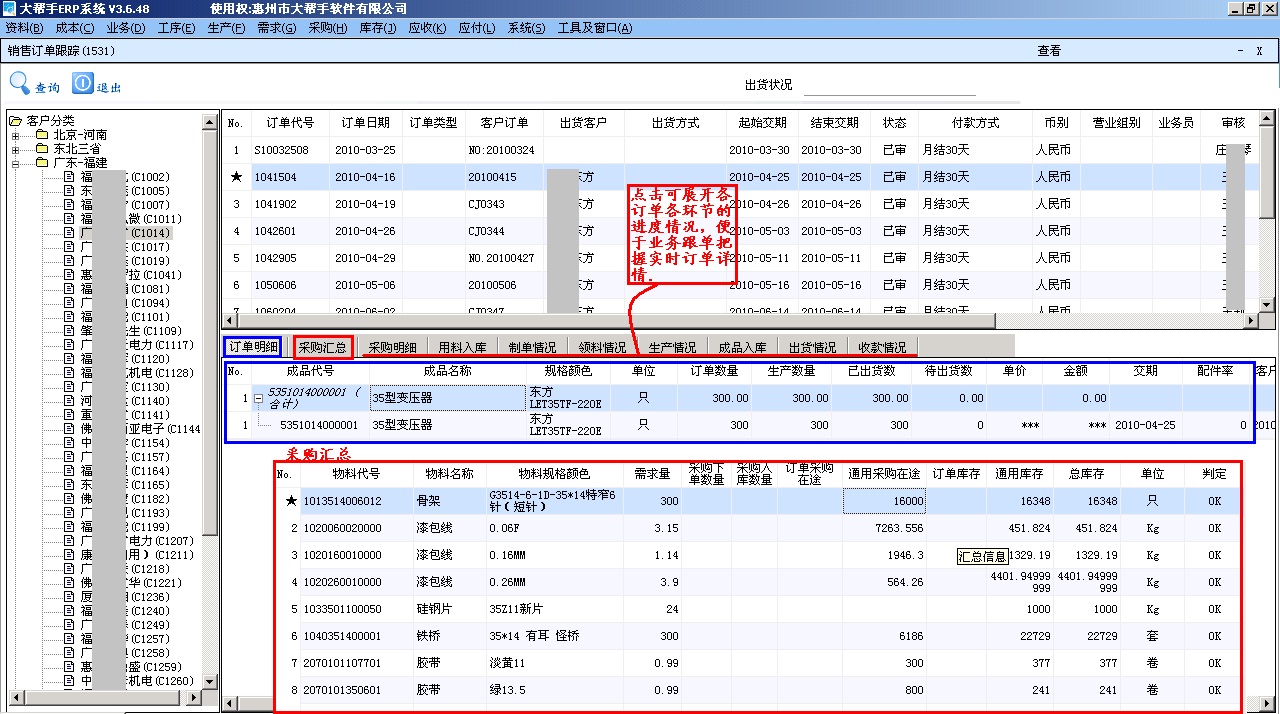This screenshot has width=1280, height=714.
Task: Collapse the 5351014000001 合计 row expander
Action: pos(258,397)
